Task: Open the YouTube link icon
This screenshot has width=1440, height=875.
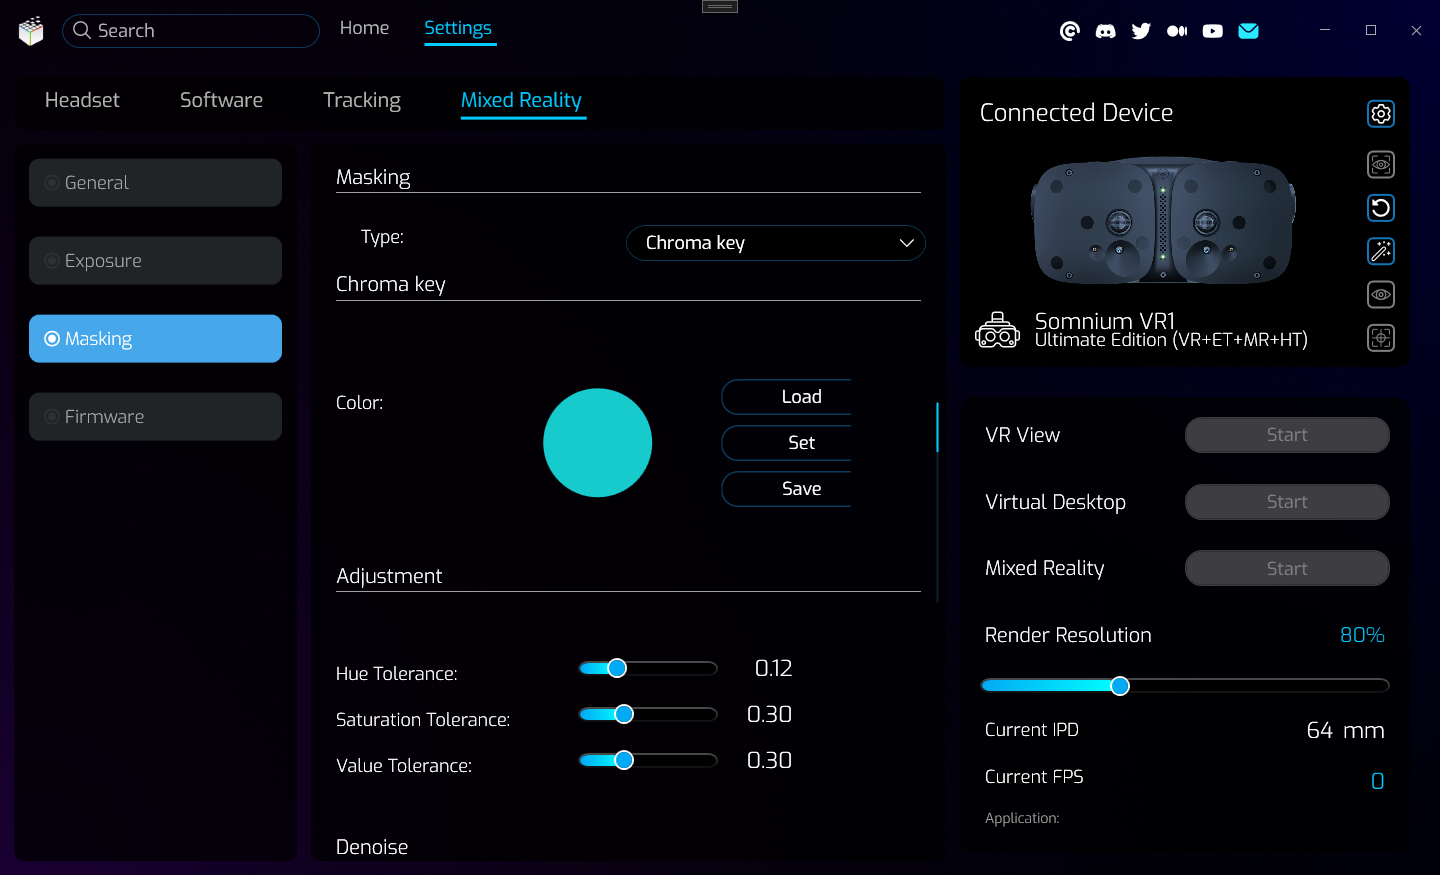Action: [1213, 31]
